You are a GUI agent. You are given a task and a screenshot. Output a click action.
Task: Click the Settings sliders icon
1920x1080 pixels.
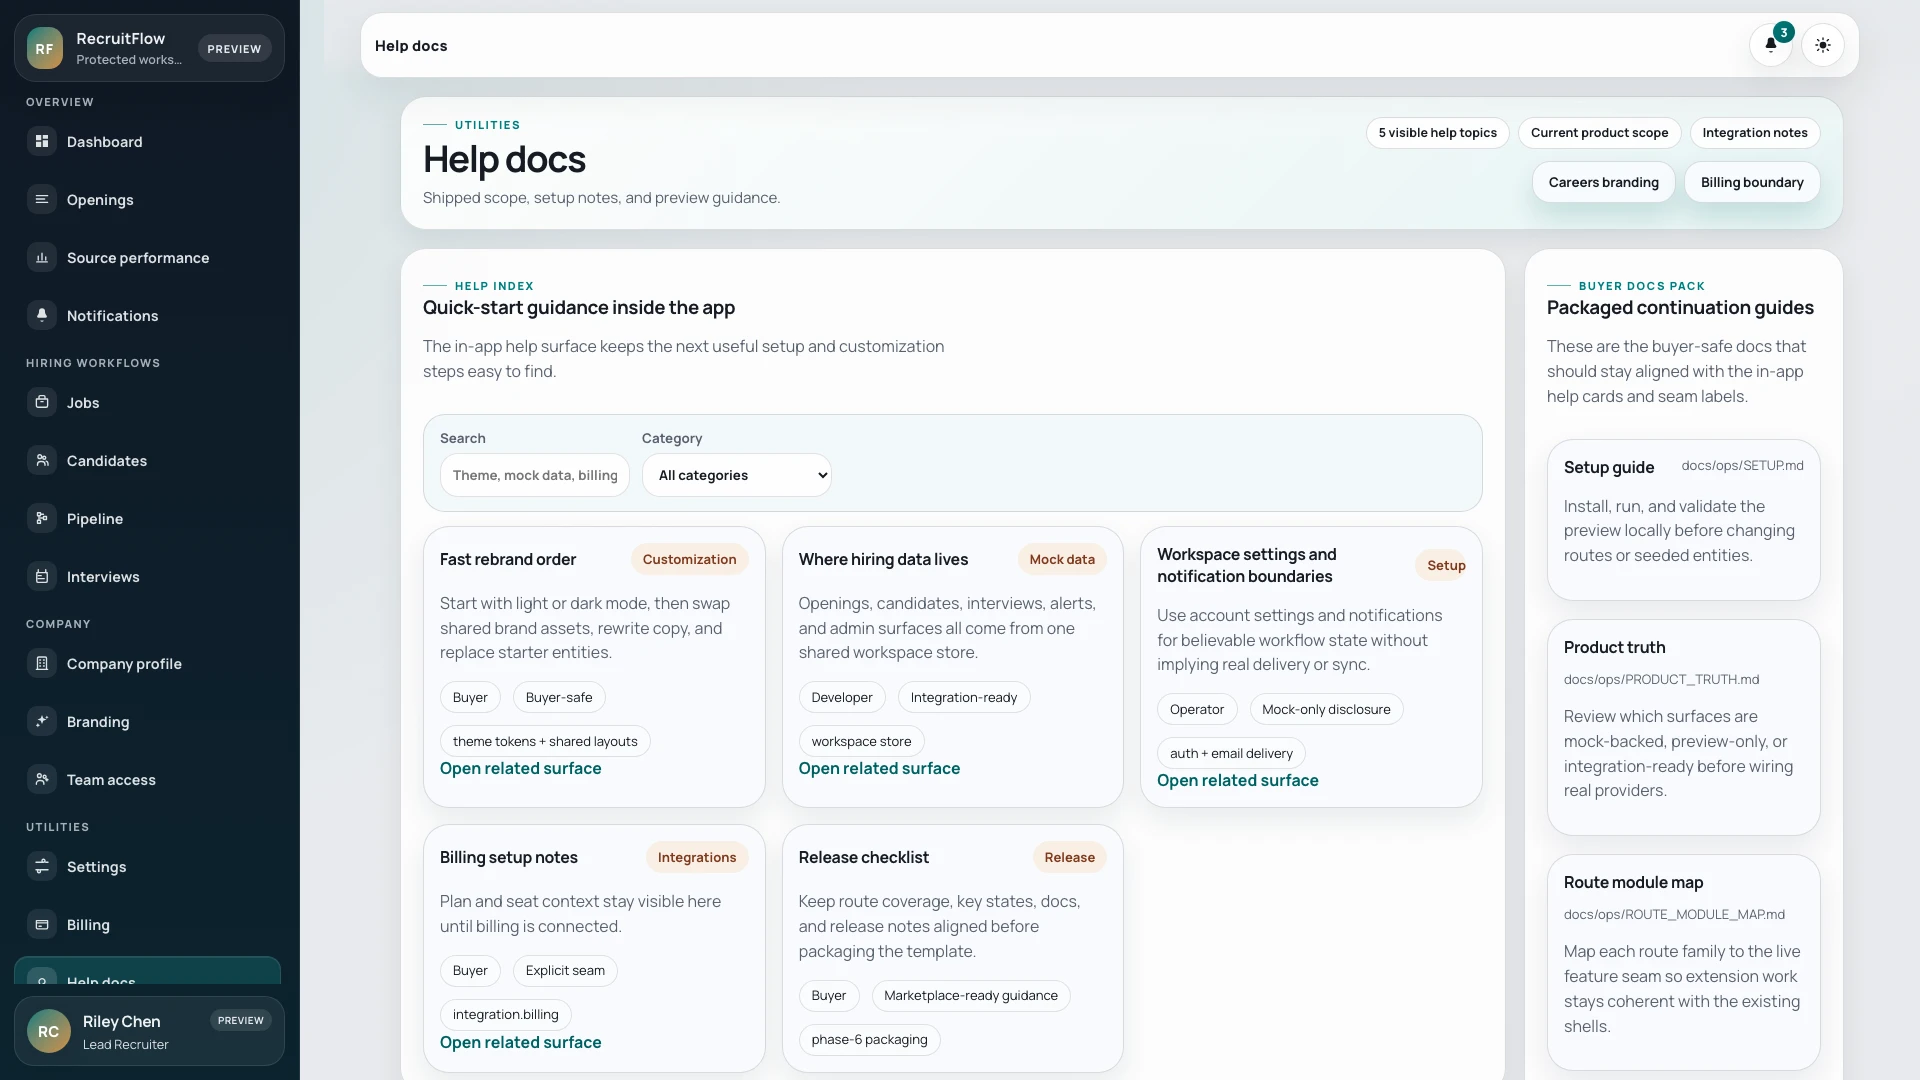pos(42,867)
